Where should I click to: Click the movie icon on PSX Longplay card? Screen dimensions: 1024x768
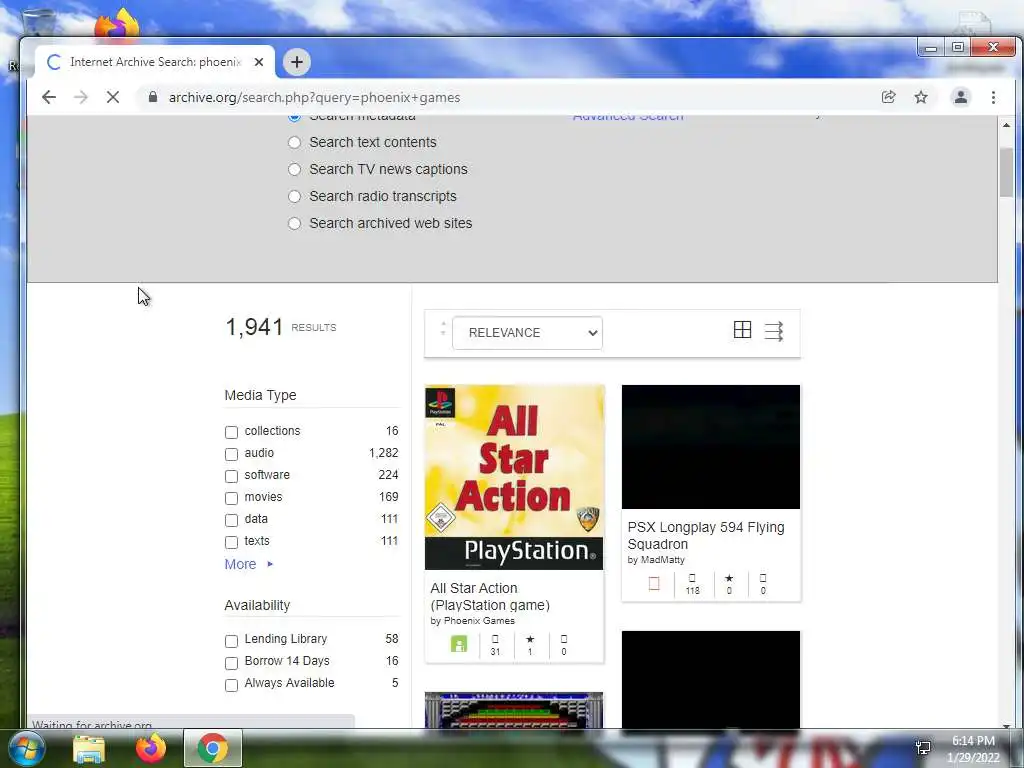coord(654,583)
